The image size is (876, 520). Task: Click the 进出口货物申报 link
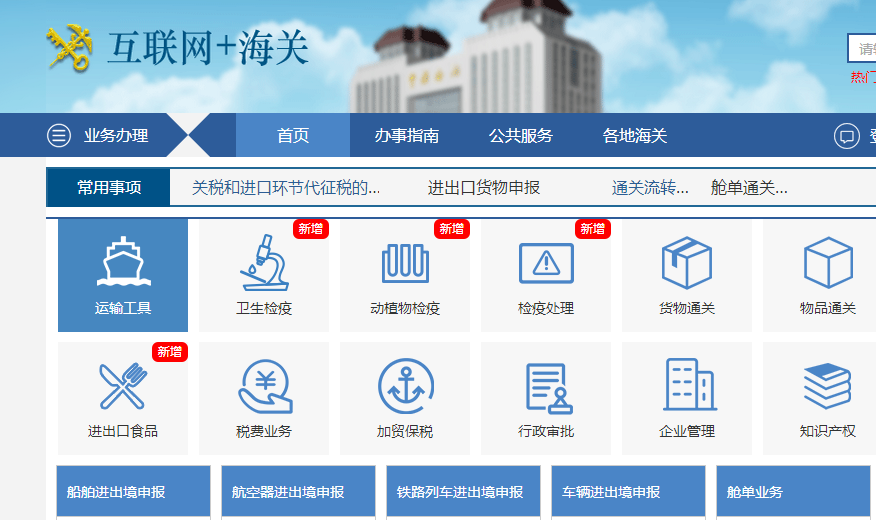coord(483,188)
